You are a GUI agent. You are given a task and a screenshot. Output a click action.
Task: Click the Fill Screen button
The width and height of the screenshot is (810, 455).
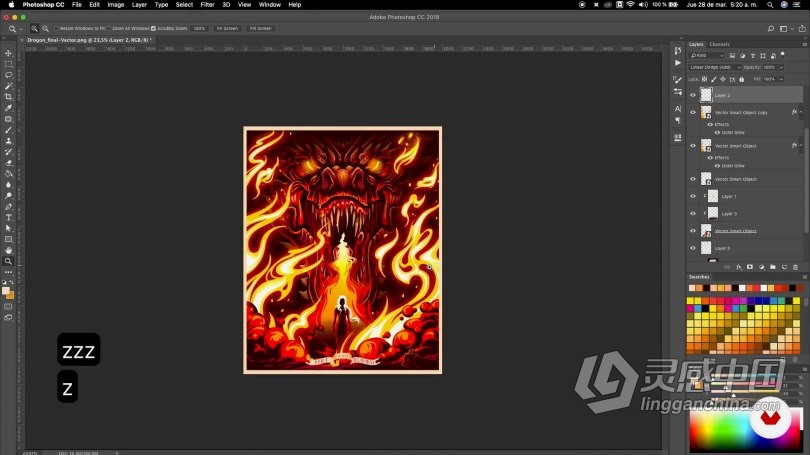260,28
